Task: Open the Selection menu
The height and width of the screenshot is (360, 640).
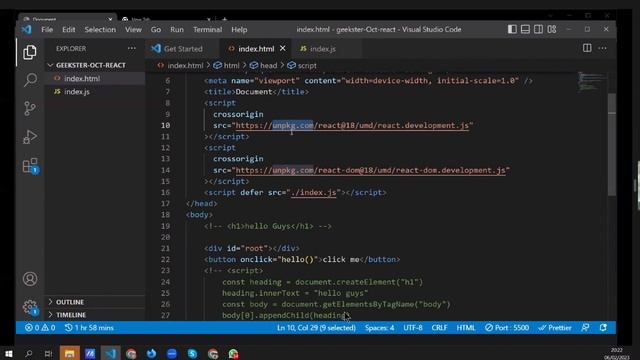Action: (x=100, y=29)
